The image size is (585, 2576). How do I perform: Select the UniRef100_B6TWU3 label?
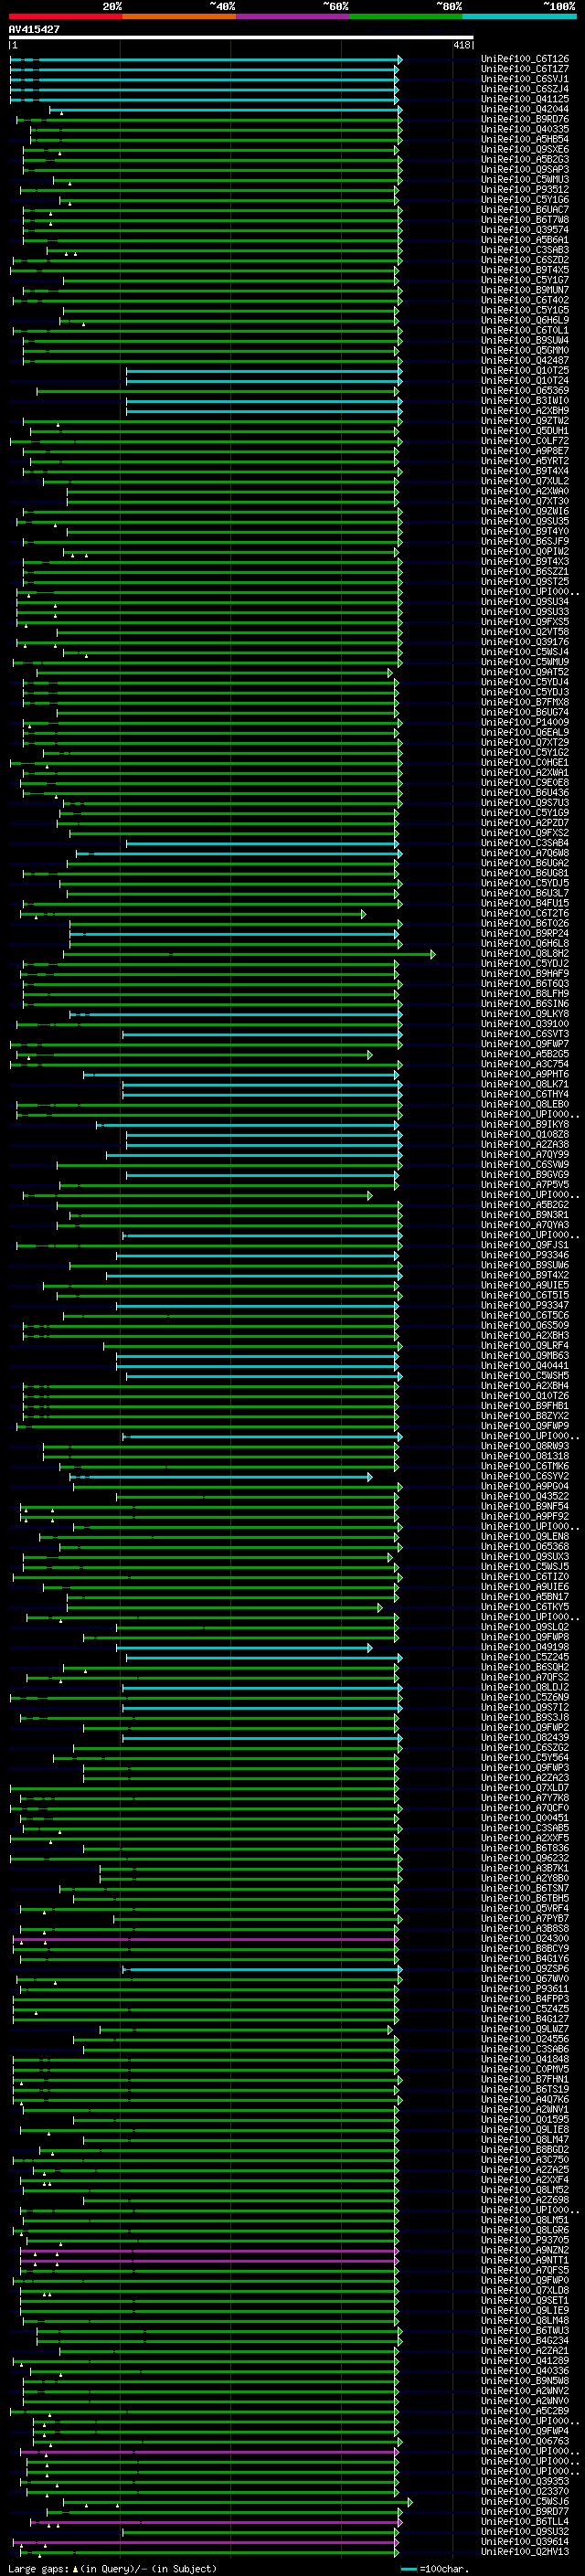[x=525, y=2330]
